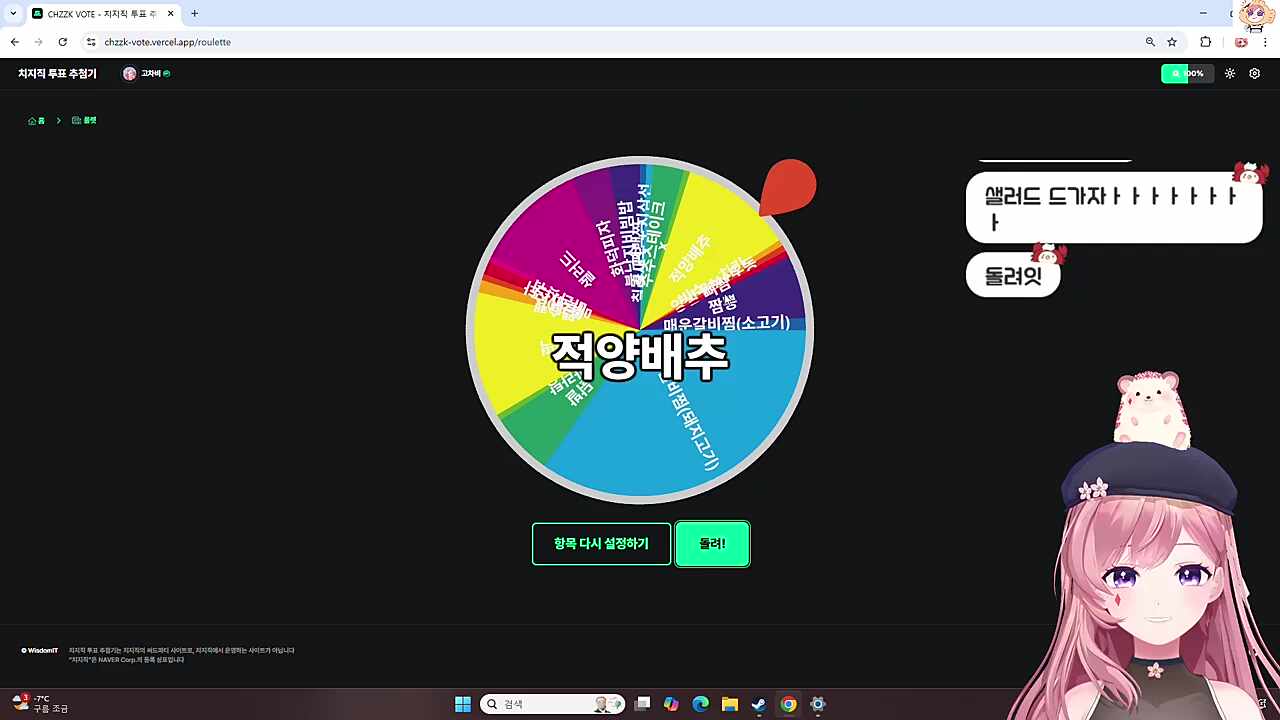Open Copilot from the taskbar

pos(671,704)
